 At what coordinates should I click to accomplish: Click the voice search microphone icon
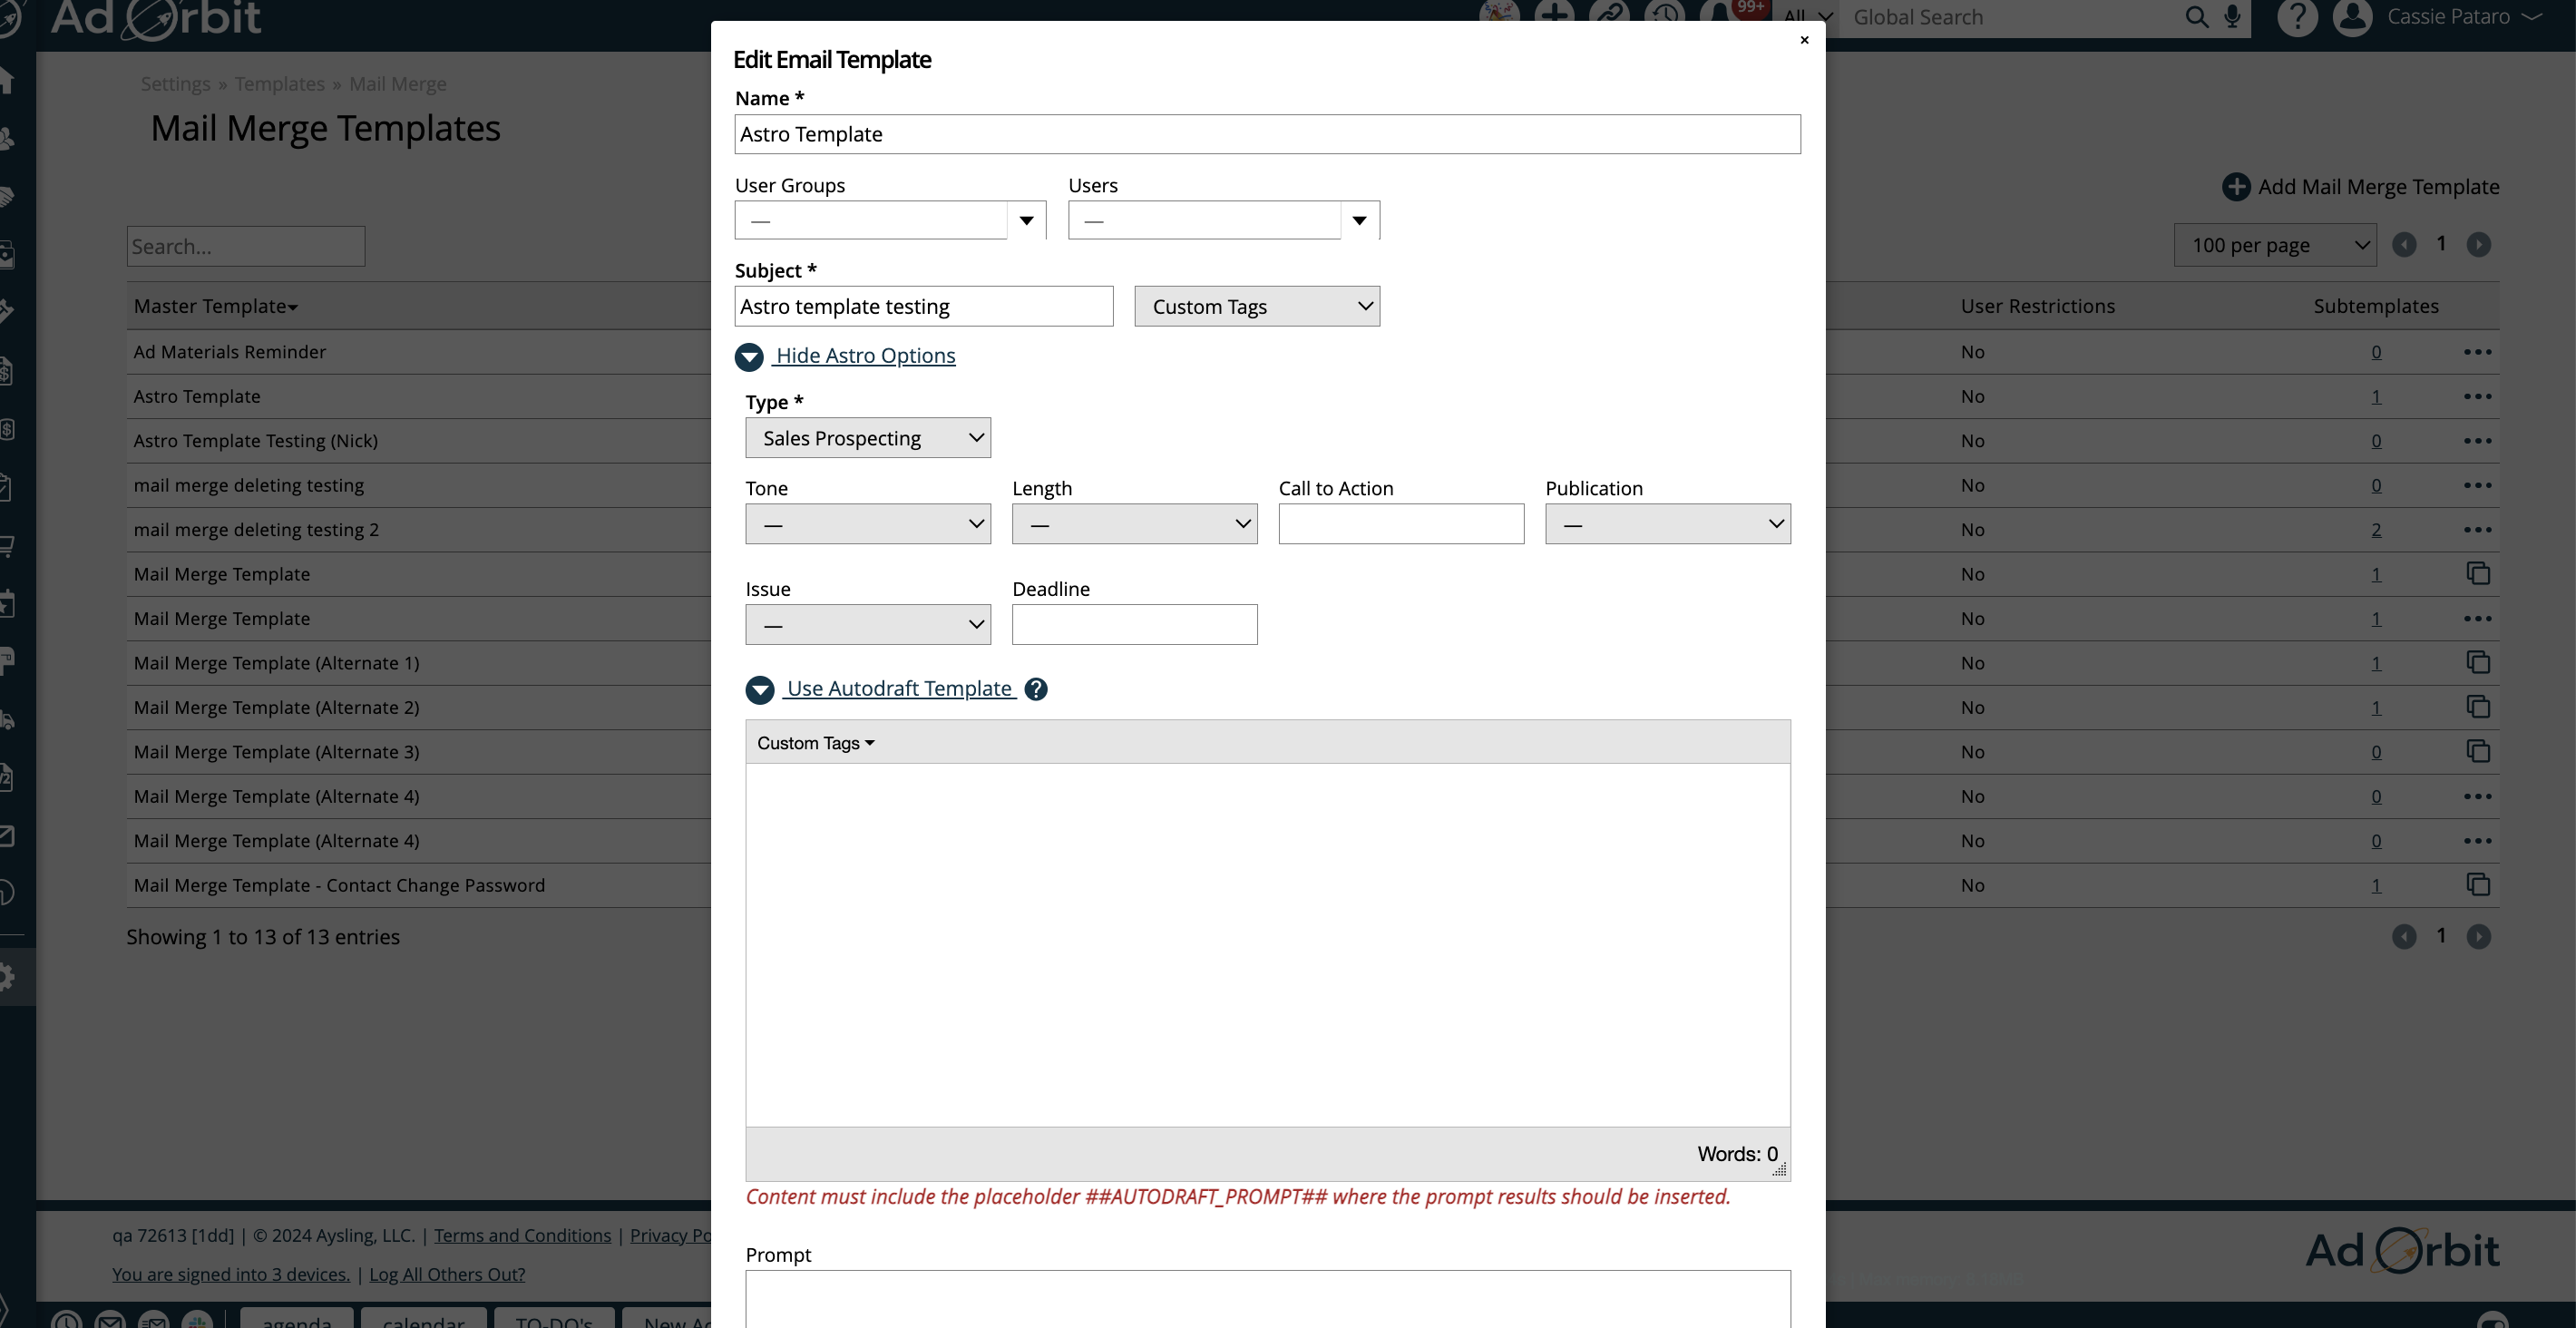[x=2232, y=17]
